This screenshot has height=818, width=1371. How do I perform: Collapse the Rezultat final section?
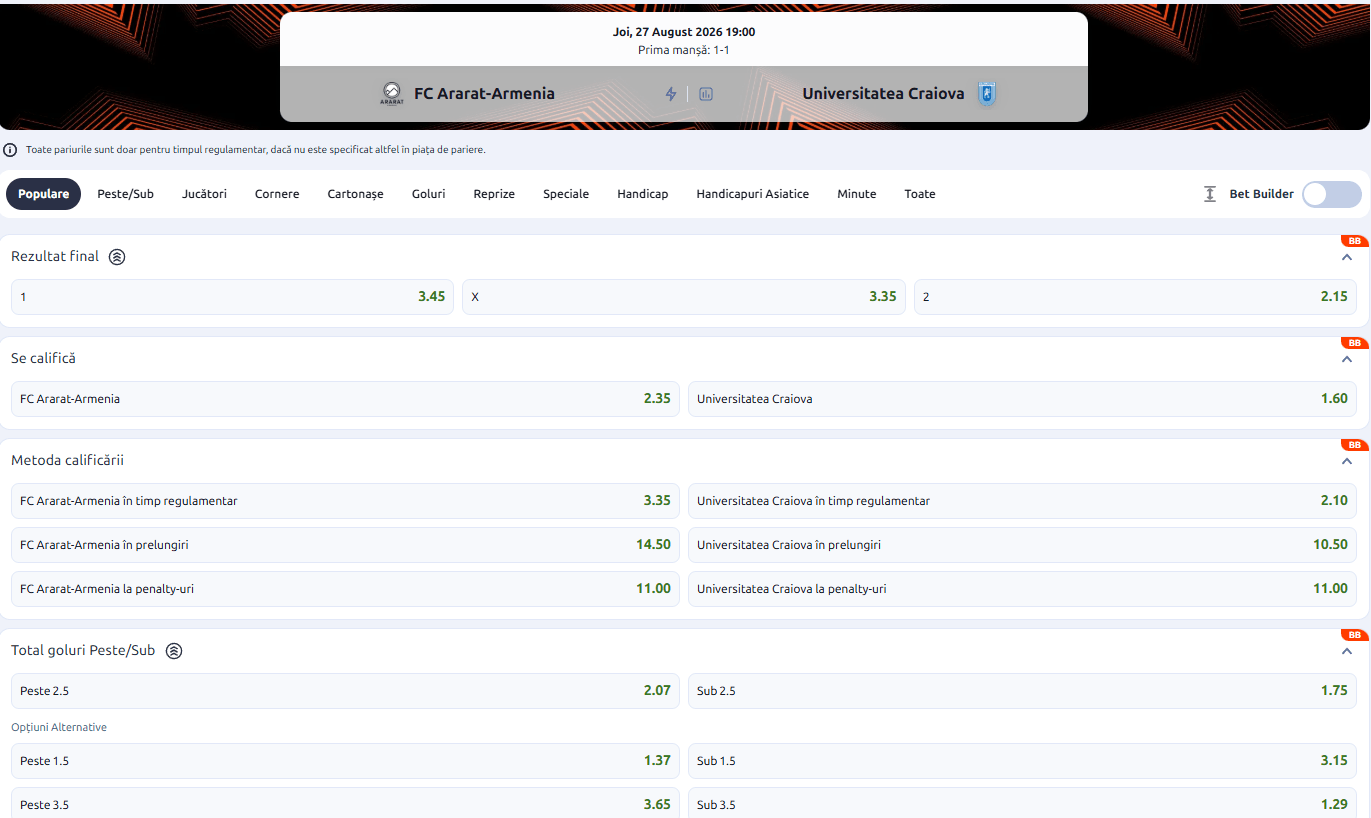(x=1347, y=257)
